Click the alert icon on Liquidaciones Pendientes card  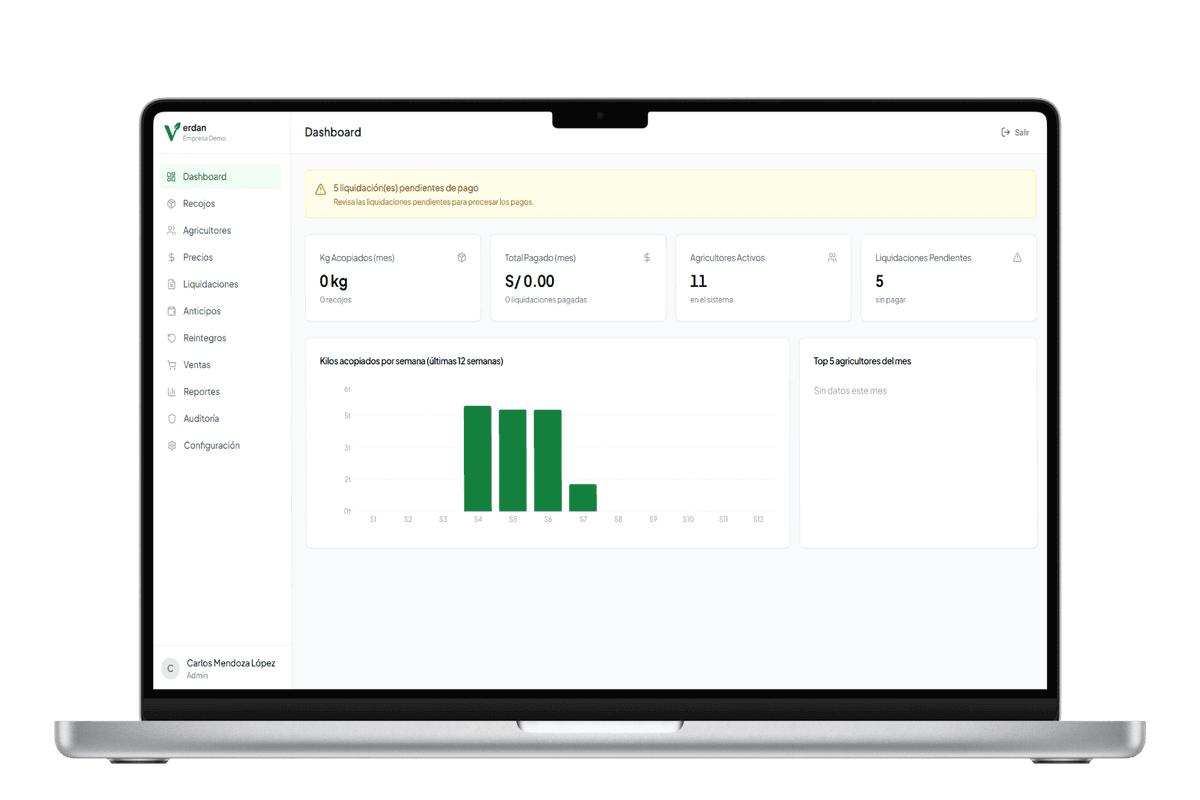(1017, 258)
